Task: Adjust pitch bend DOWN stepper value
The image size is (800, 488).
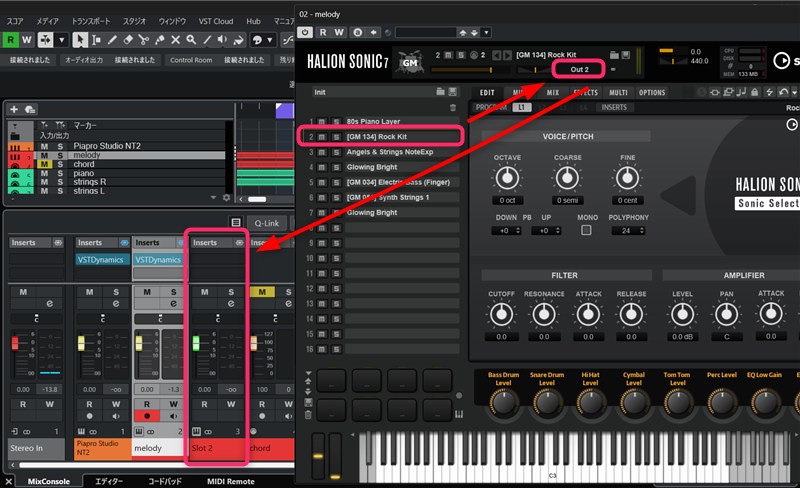Action: coord(518,231)
